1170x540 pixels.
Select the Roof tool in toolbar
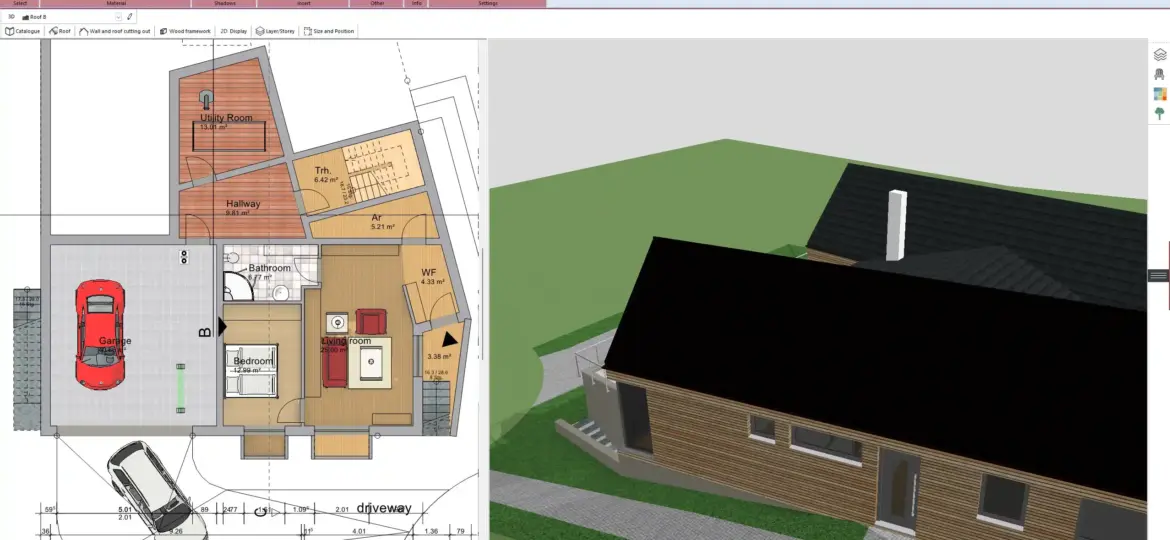pos(60,31)
